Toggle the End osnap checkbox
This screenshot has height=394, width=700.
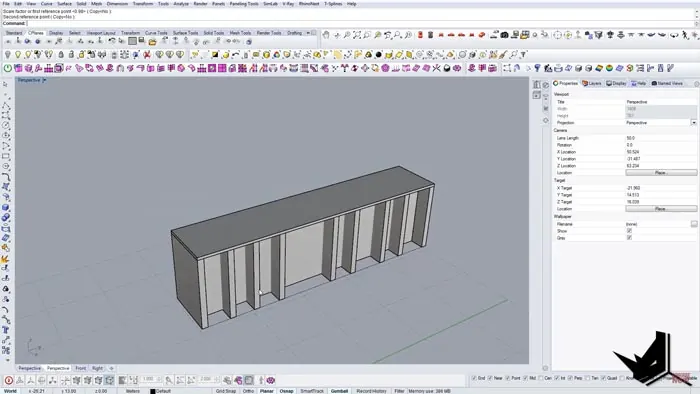[474, 378]
